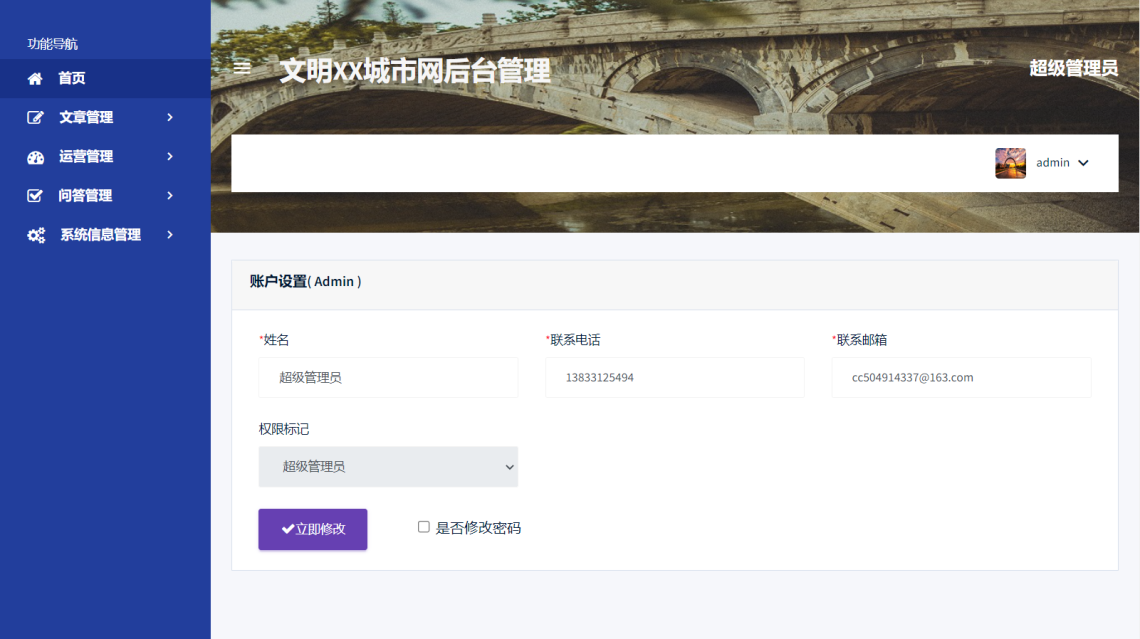The width and height of the screenshot is (1140, 639).
Task: Click the checkmark icon inside 立即修改 button
Action: pyautogui.click(x=287, y=529)
